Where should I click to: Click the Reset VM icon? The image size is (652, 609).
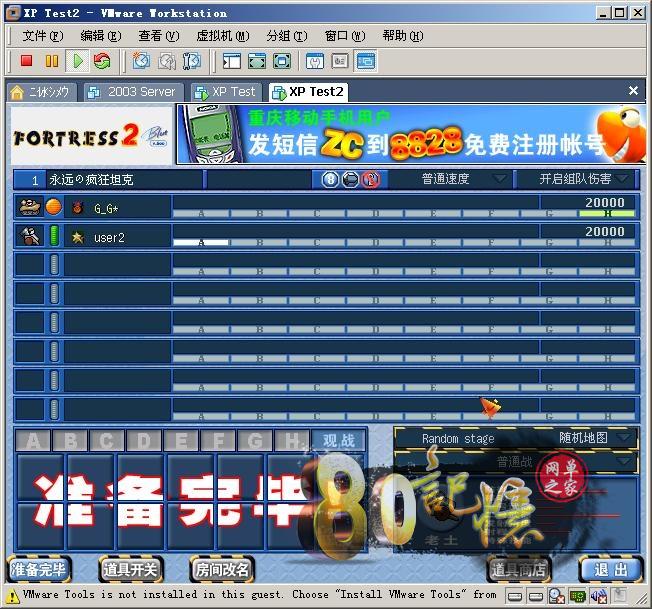102,61
